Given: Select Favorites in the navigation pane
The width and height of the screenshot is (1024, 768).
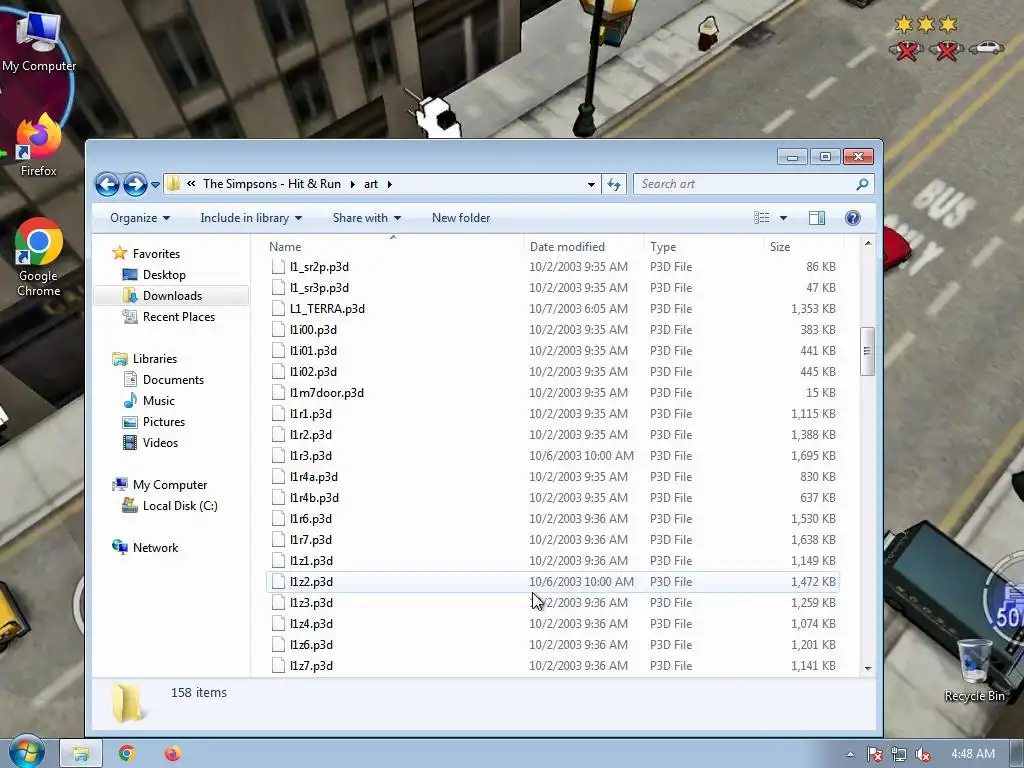Looking at the screenshot, I should coord(156,253).
